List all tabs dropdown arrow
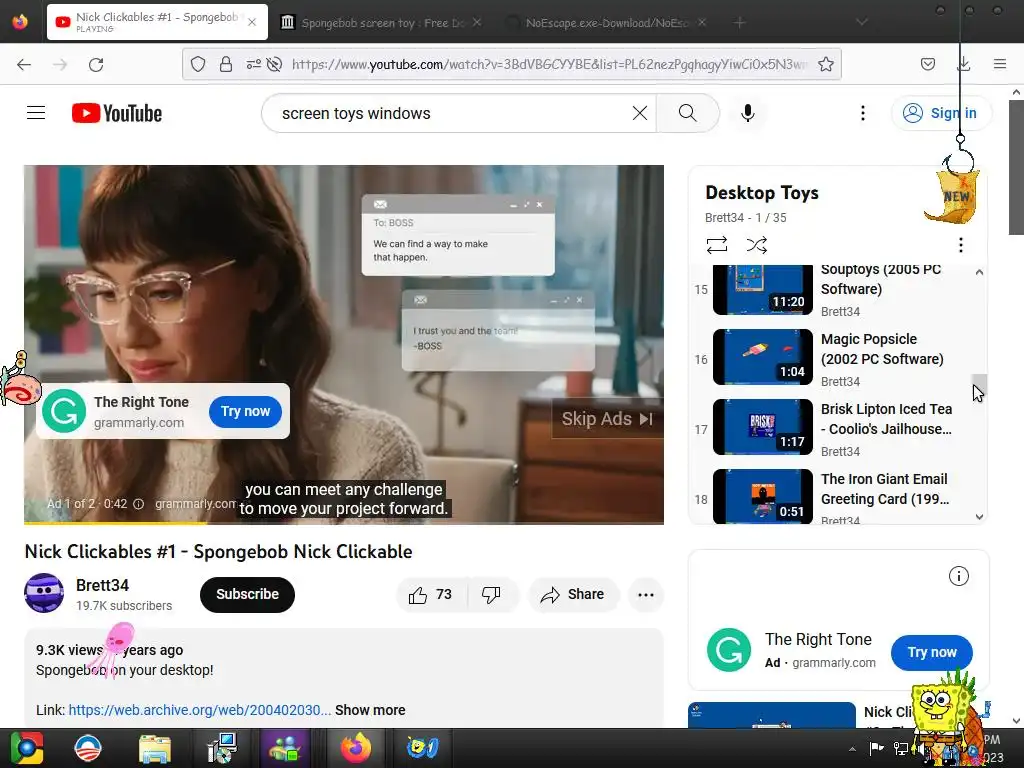The height and width of the screenshot is (768, 1024). [x=862, y=23]
